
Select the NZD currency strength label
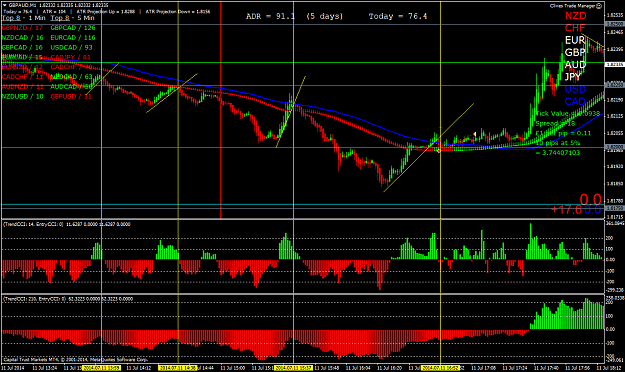(576, 16)
